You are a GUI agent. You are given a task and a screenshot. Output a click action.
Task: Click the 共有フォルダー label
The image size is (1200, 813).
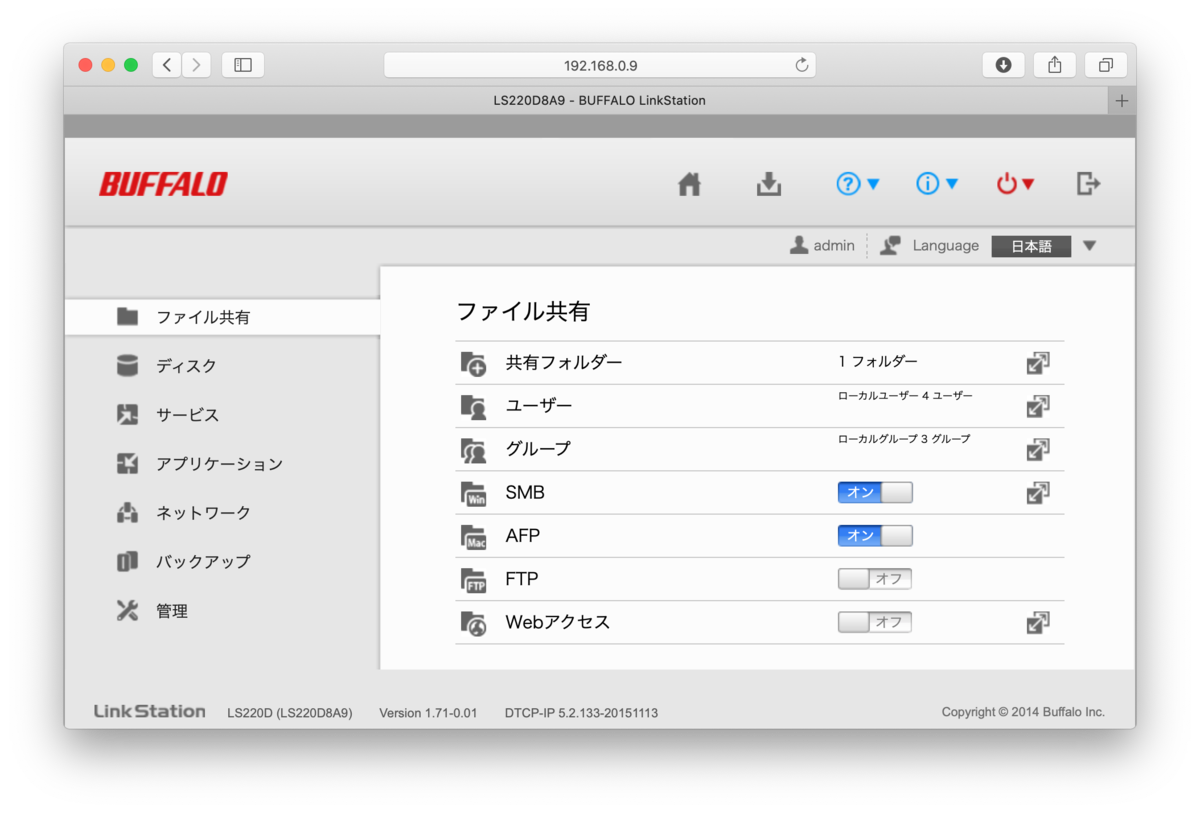pos(564,363)
